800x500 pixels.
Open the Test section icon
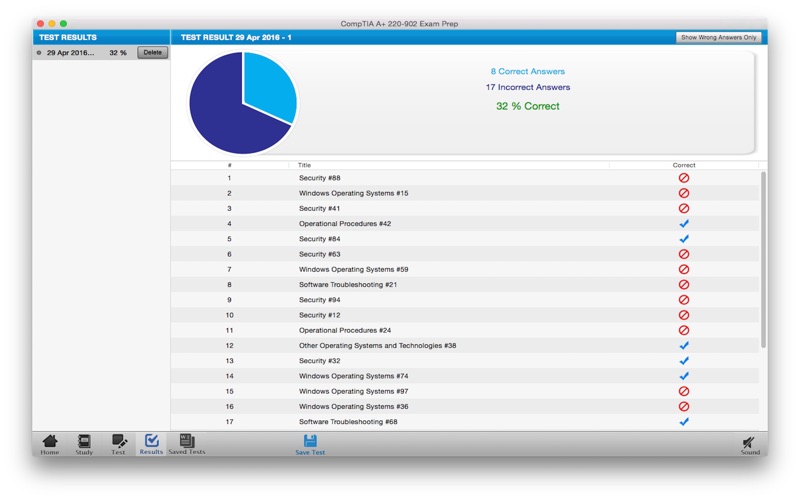(x=118, y=444)
